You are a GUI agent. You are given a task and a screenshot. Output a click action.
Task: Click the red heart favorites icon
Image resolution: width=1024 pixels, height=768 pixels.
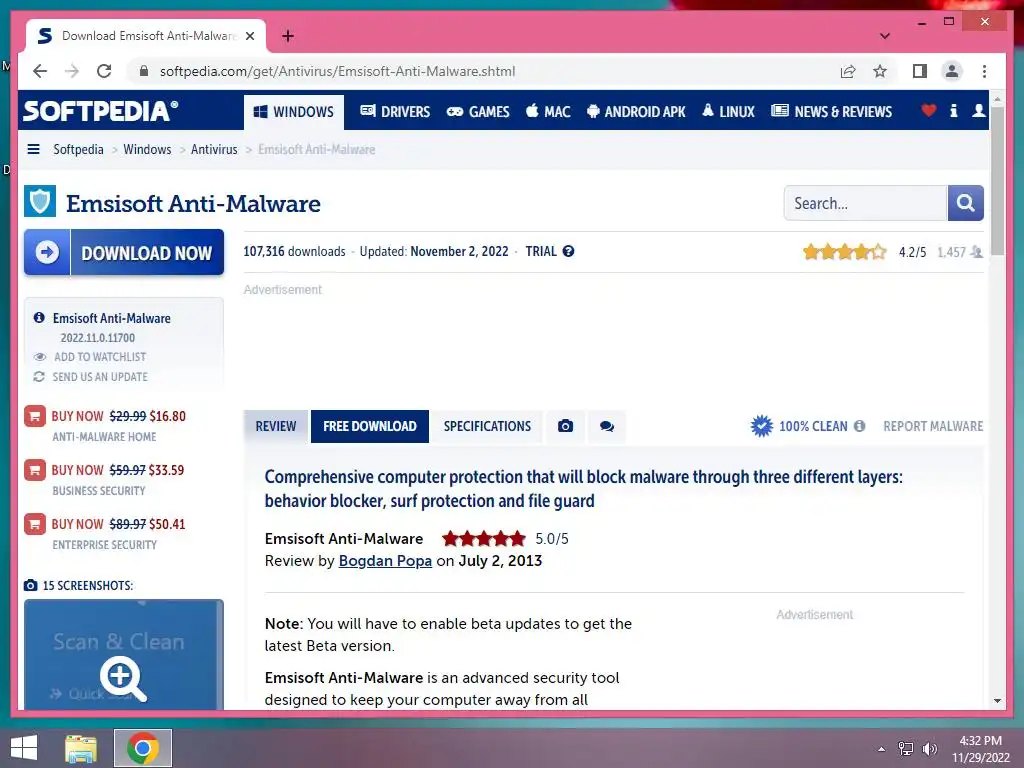point(929,110)
